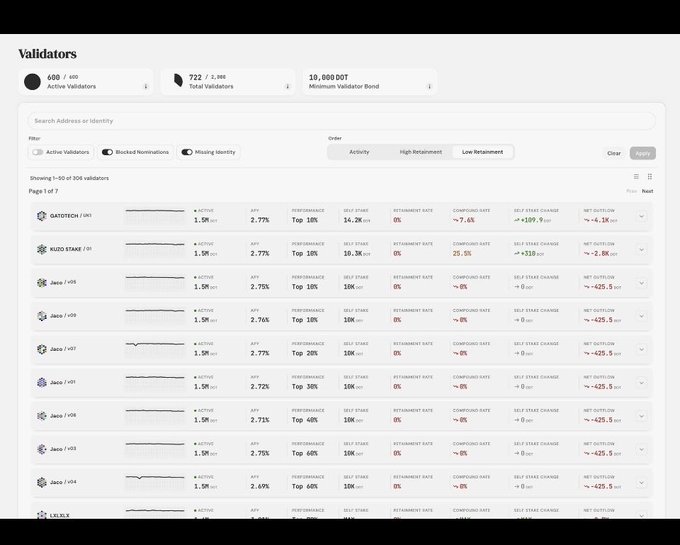Expand the Jaco / v04 row chevron

coord(641,482)
